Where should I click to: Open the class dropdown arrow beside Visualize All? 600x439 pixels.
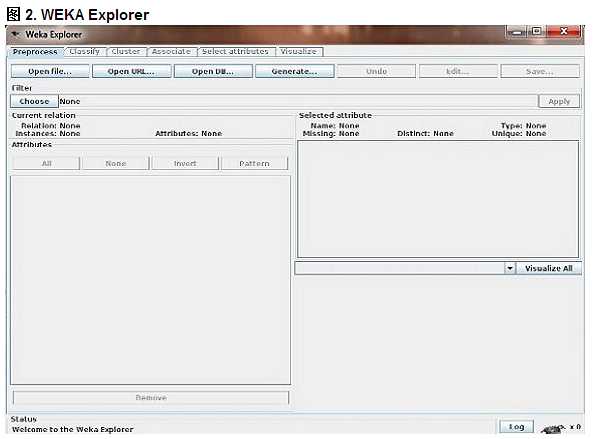click(510, 268)
